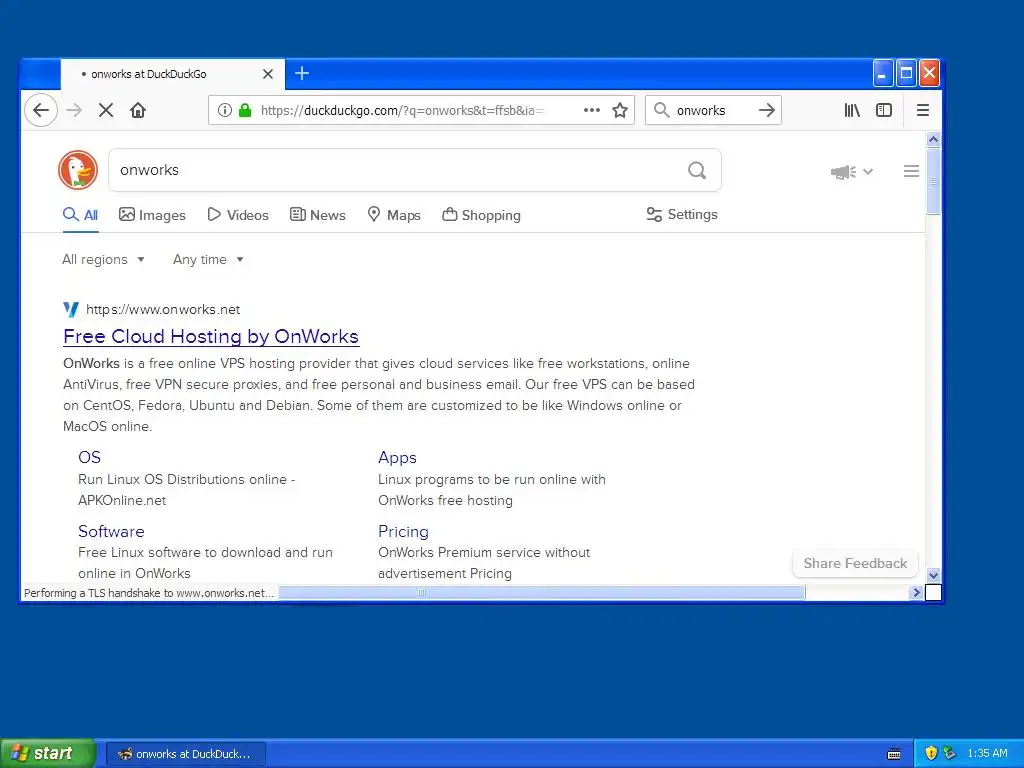Viewport: 1024px width, 768px height.
Task: Click onworks at DuckDuck taskbar button
Action: pyautogui.click(x=185, y=754)
